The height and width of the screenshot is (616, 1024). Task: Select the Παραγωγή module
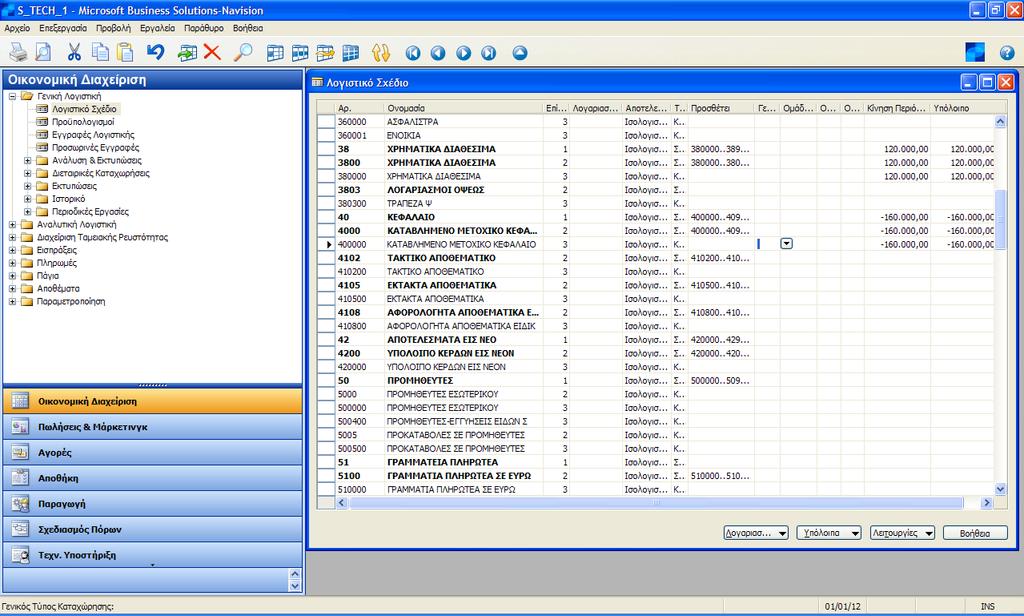[153, 504]
